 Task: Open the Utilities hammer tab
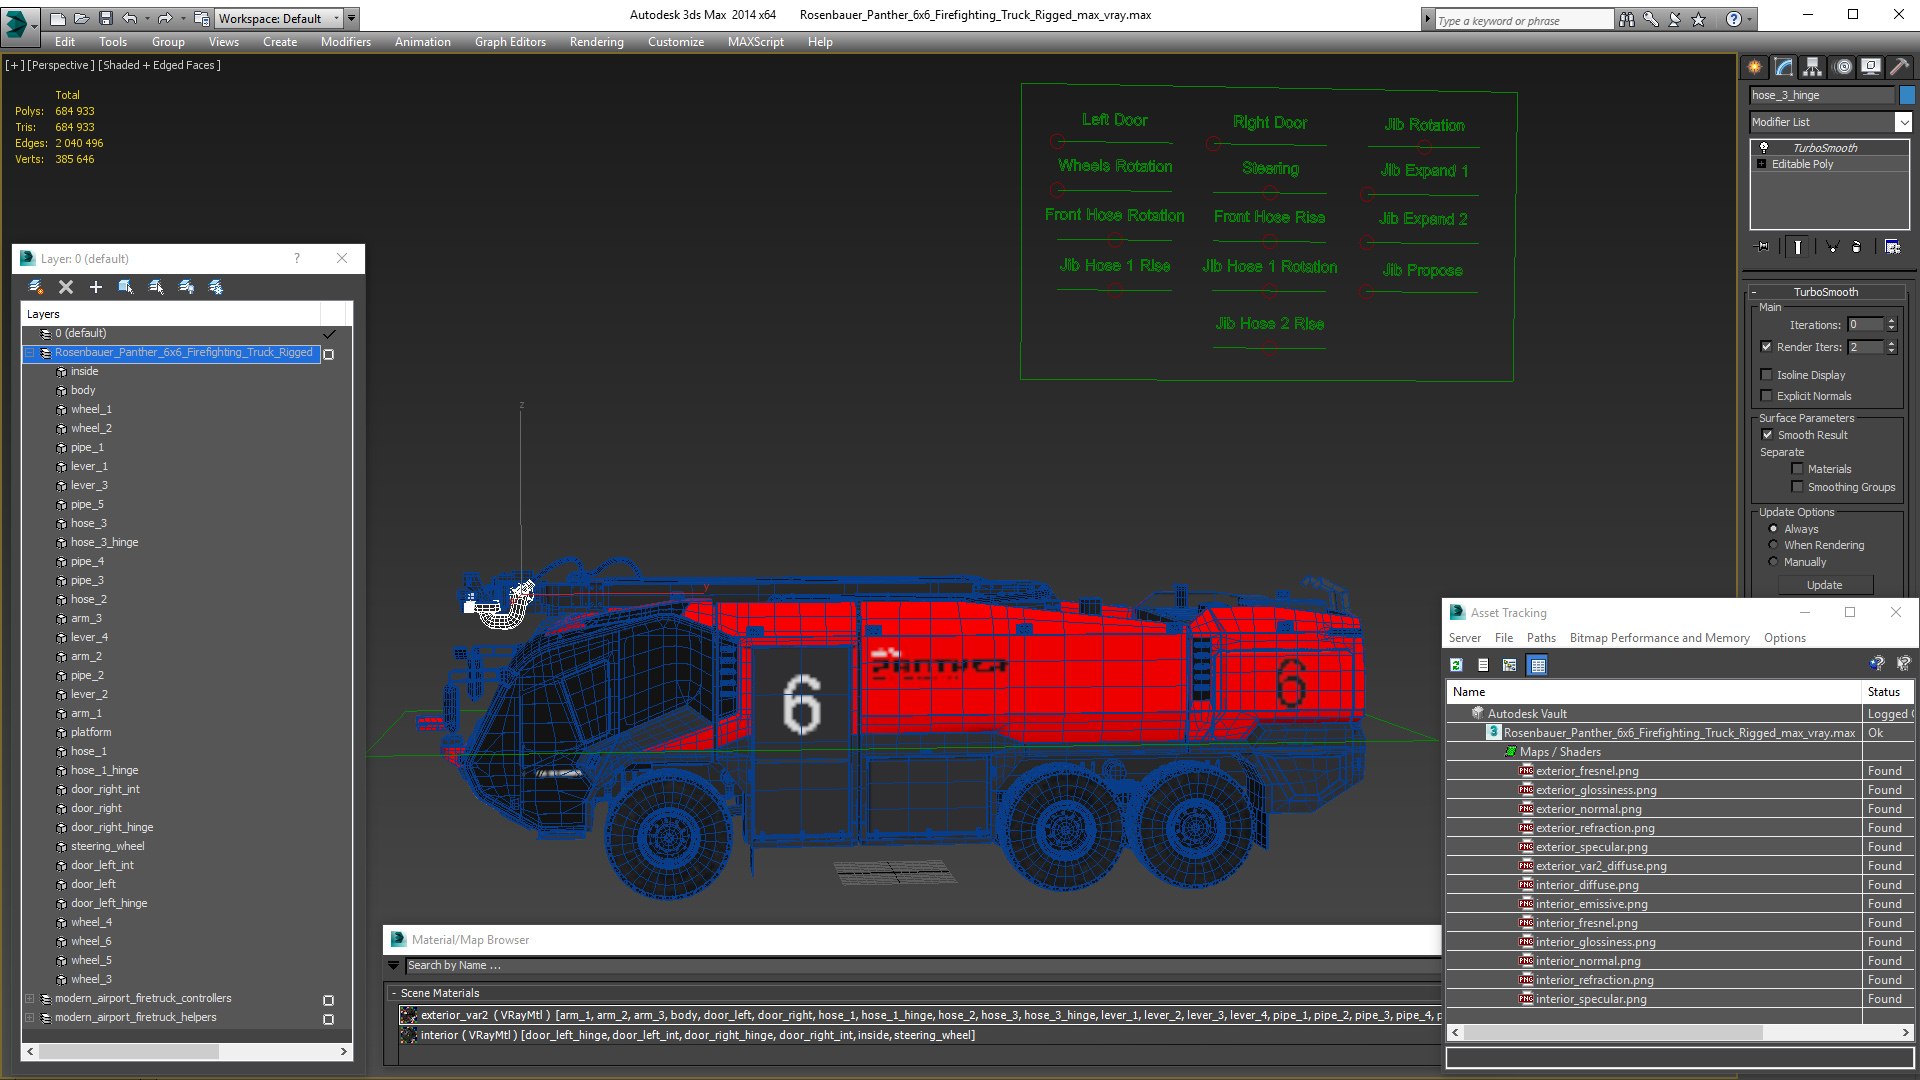tap(1899, 67)
